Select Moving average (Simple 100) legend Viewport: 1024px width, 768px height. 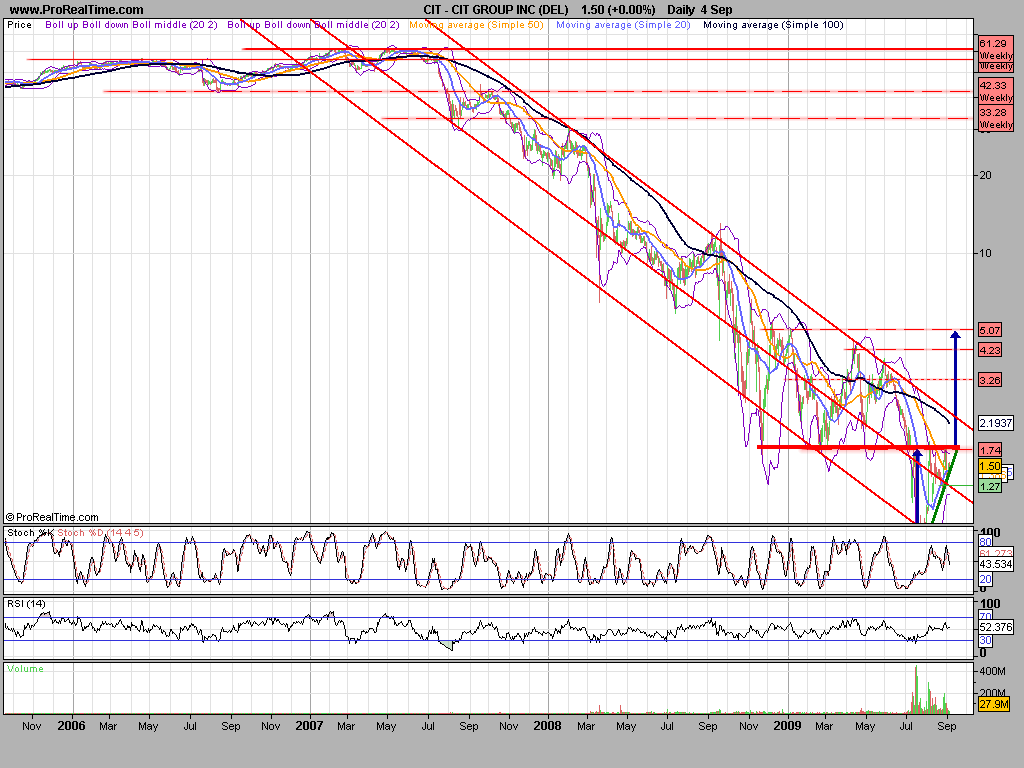[773, 25]
